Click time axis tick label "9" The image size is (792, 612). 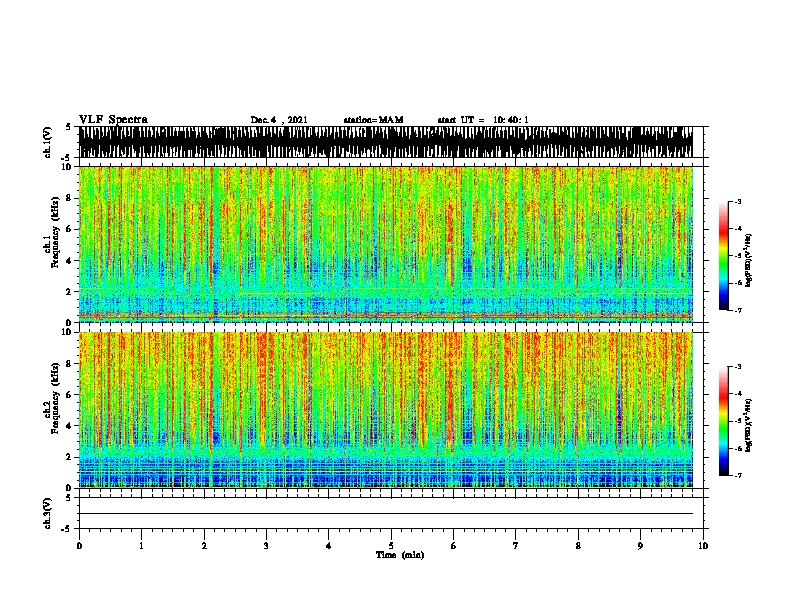point(640,546)
